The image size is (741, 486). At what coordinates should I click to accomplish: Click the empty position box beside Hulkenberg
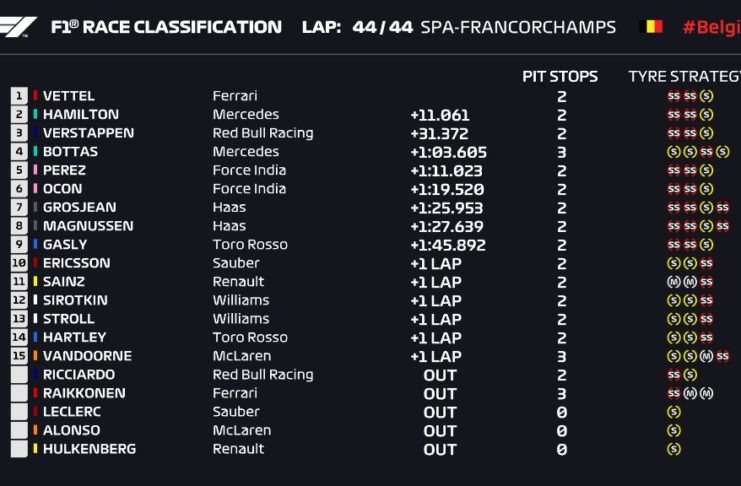pyautogui.click(x=19, y=449)
